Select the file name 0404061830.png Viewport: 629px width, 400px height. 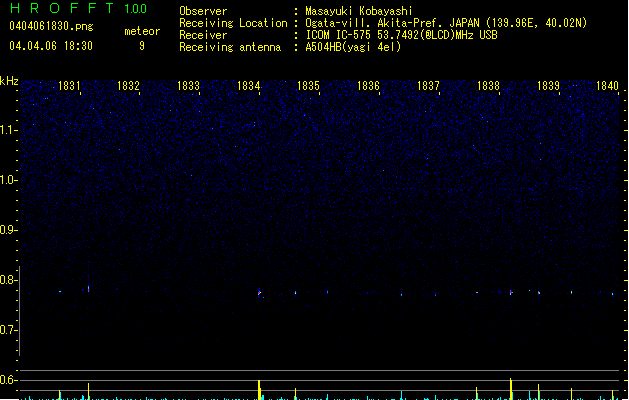[x=51, y=26]
